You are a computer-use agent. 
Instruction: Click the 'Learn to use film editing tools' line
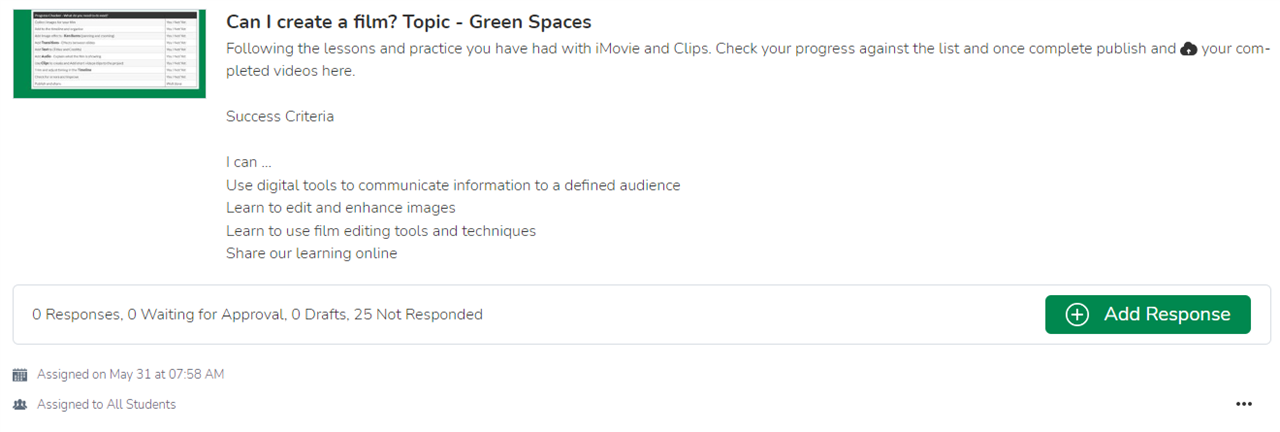381,231
